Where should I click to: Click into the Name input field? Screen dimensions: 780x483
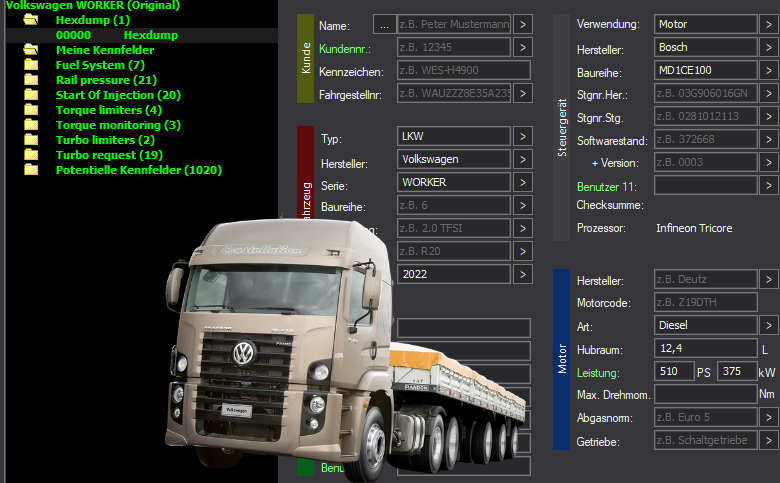coord(454,24)
